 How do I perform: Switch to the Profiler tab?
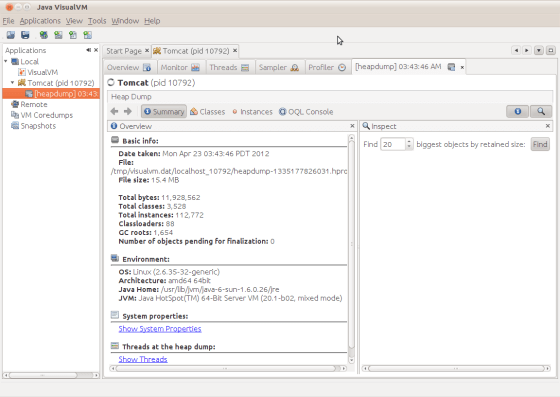[327, 67]
